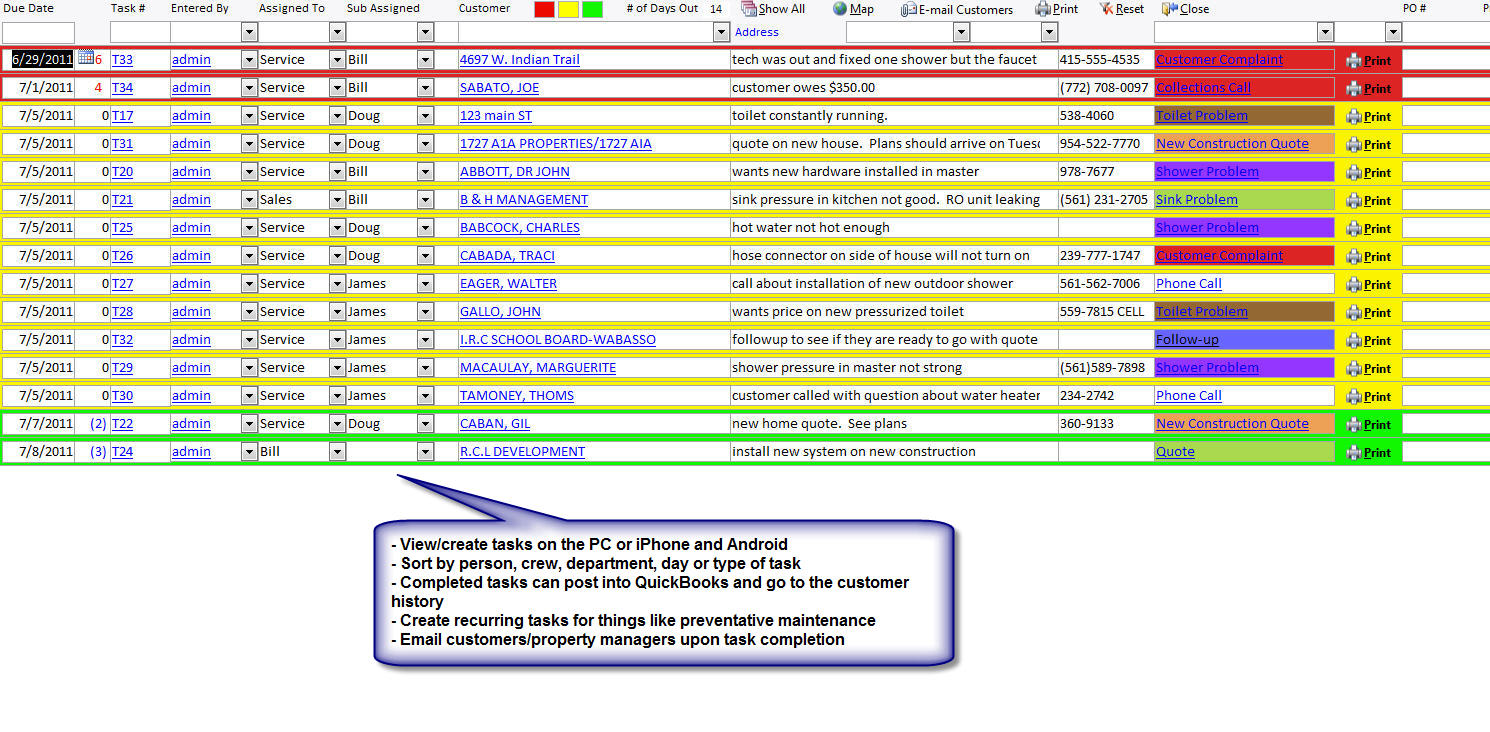This screenshot has height=732, width=1490.
Task: Open customer link ABBOTT, DR JOHN
Action: [514, 172]
